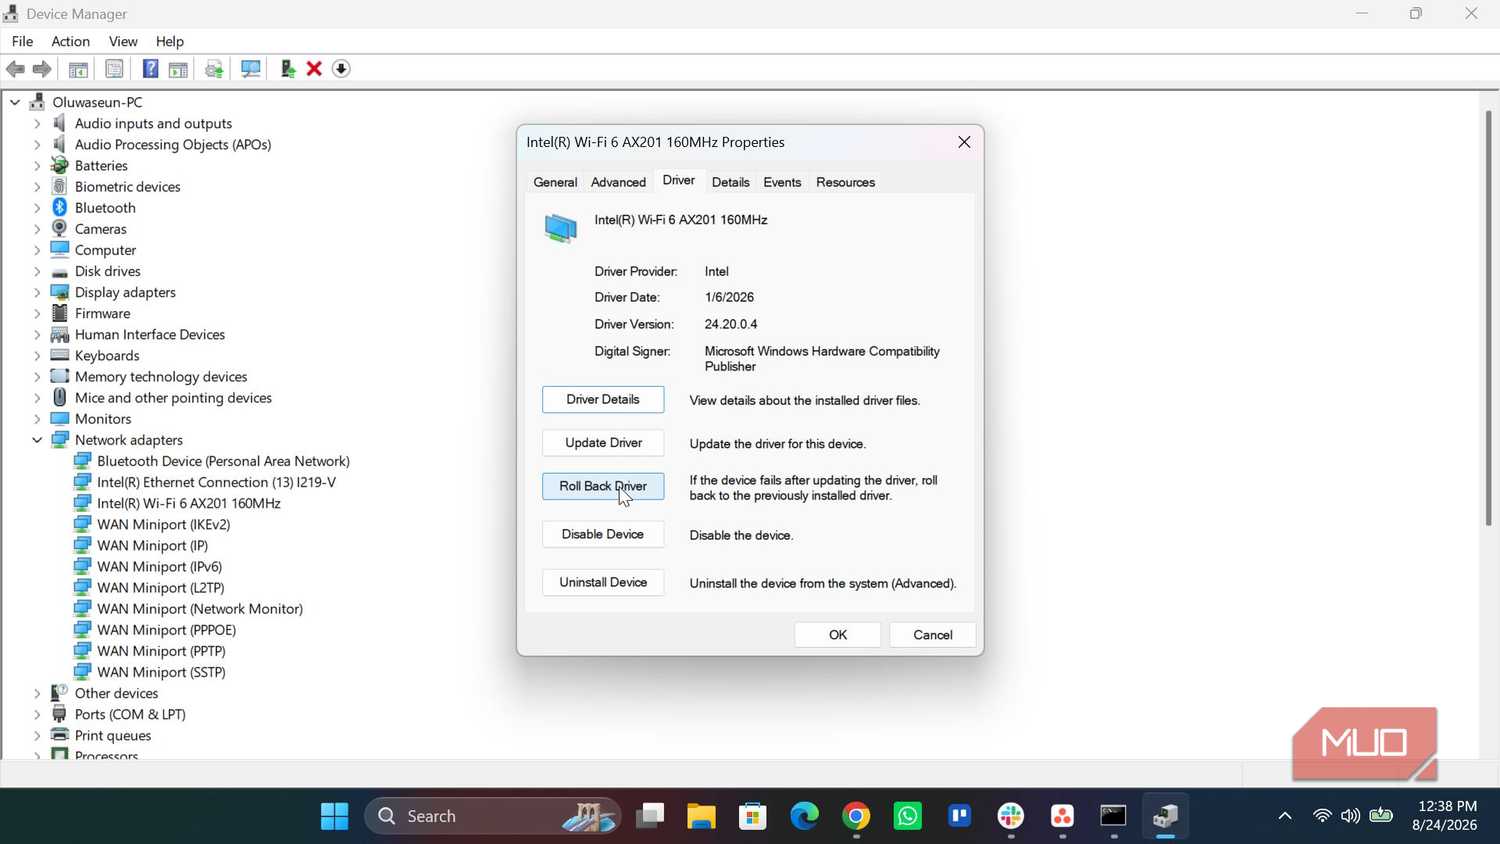
Task: Click the Forward arrow in Device Manager toolbar
Action: [x=42, y=69]
